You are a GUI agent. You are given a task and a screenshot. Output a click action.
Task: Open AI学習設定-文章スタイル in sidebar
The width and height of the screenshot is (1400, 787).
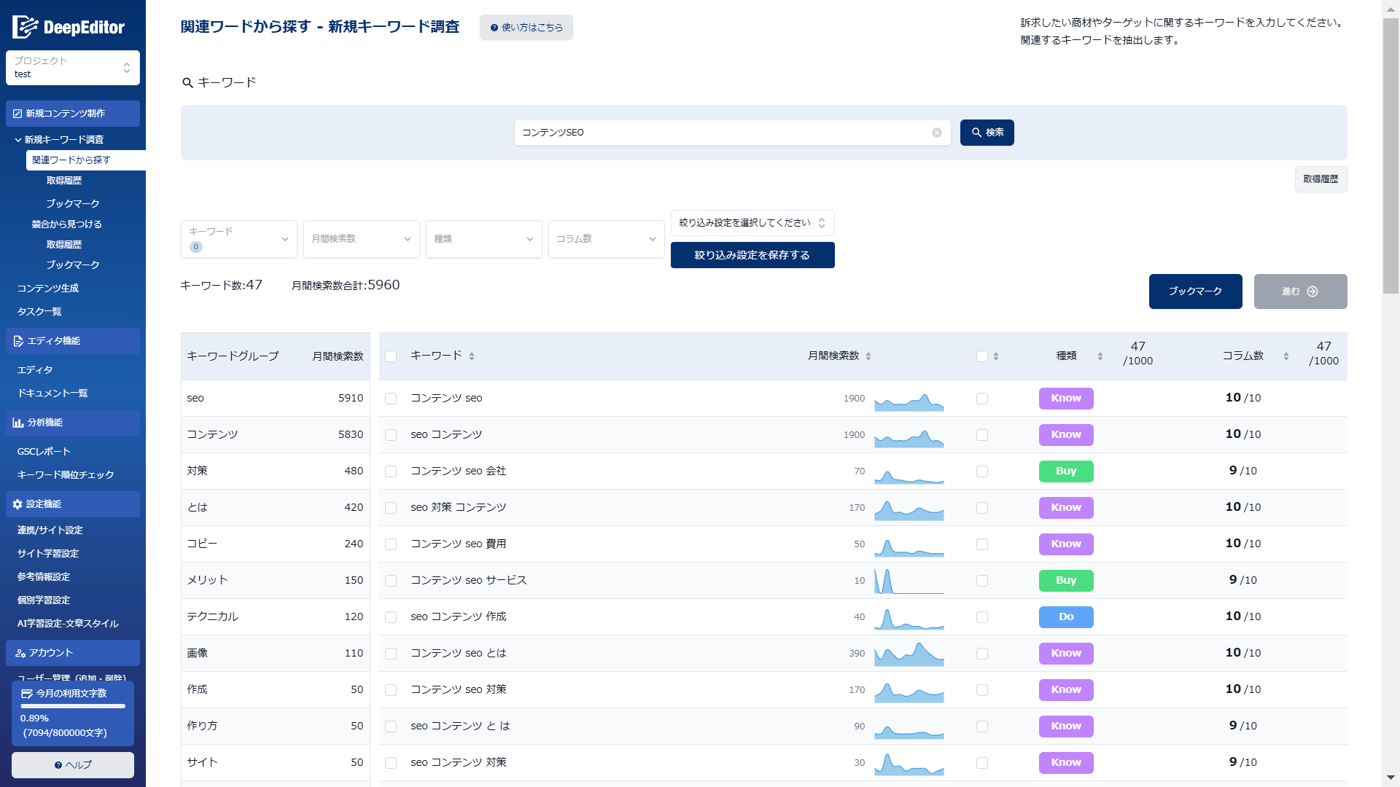point(68,624)
